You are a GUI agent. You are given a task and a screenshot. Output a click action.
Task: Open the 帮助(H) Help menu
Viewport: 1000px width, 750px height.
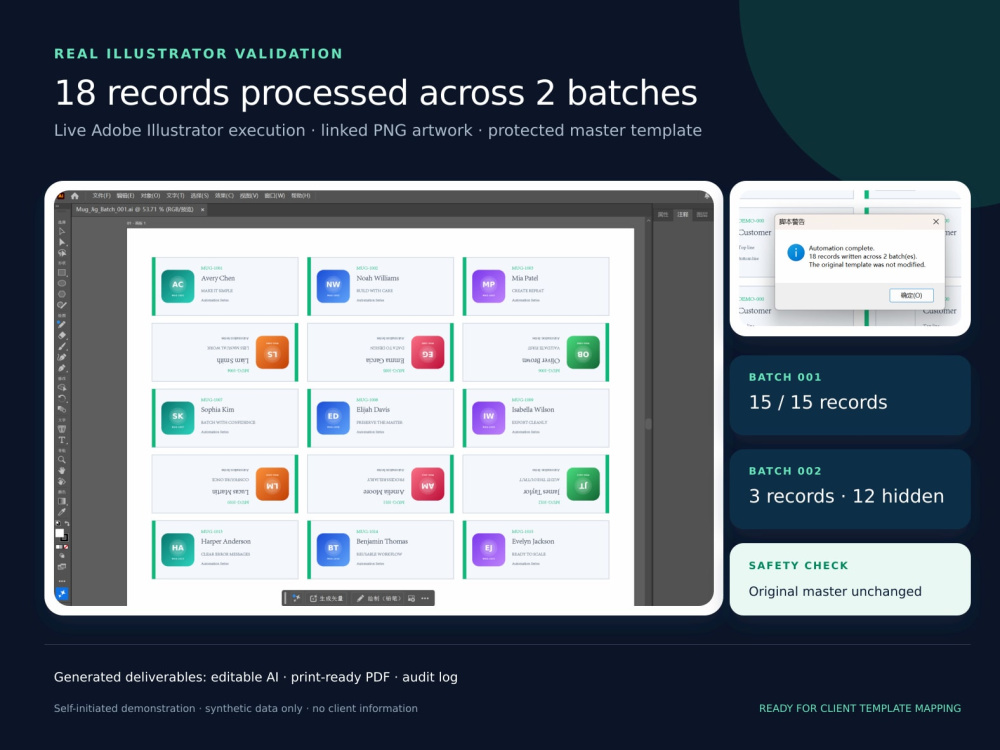(300, 196)
